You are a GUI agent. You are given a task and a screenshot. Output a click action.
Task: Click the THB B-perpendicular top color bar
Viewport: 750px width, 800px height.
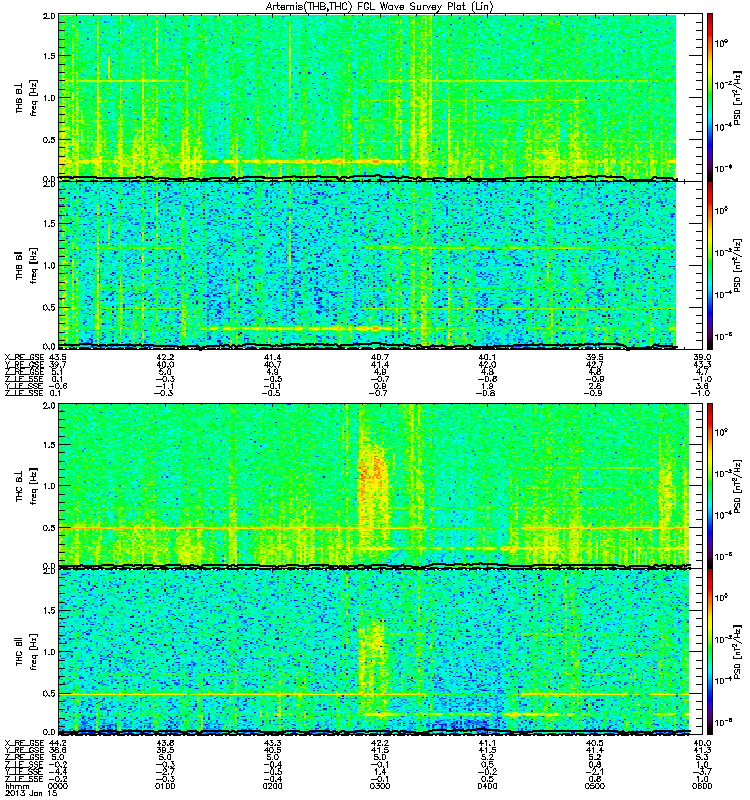point(710,97)
